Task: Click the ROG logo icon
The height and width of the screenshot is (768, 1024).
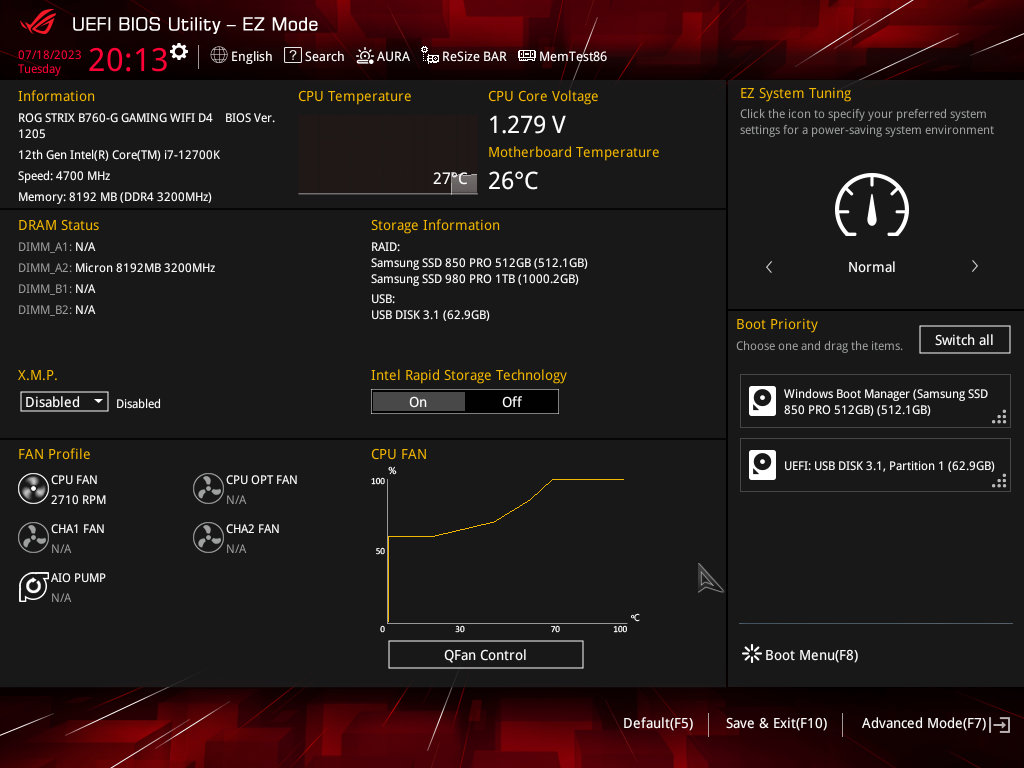Action: 39,23
